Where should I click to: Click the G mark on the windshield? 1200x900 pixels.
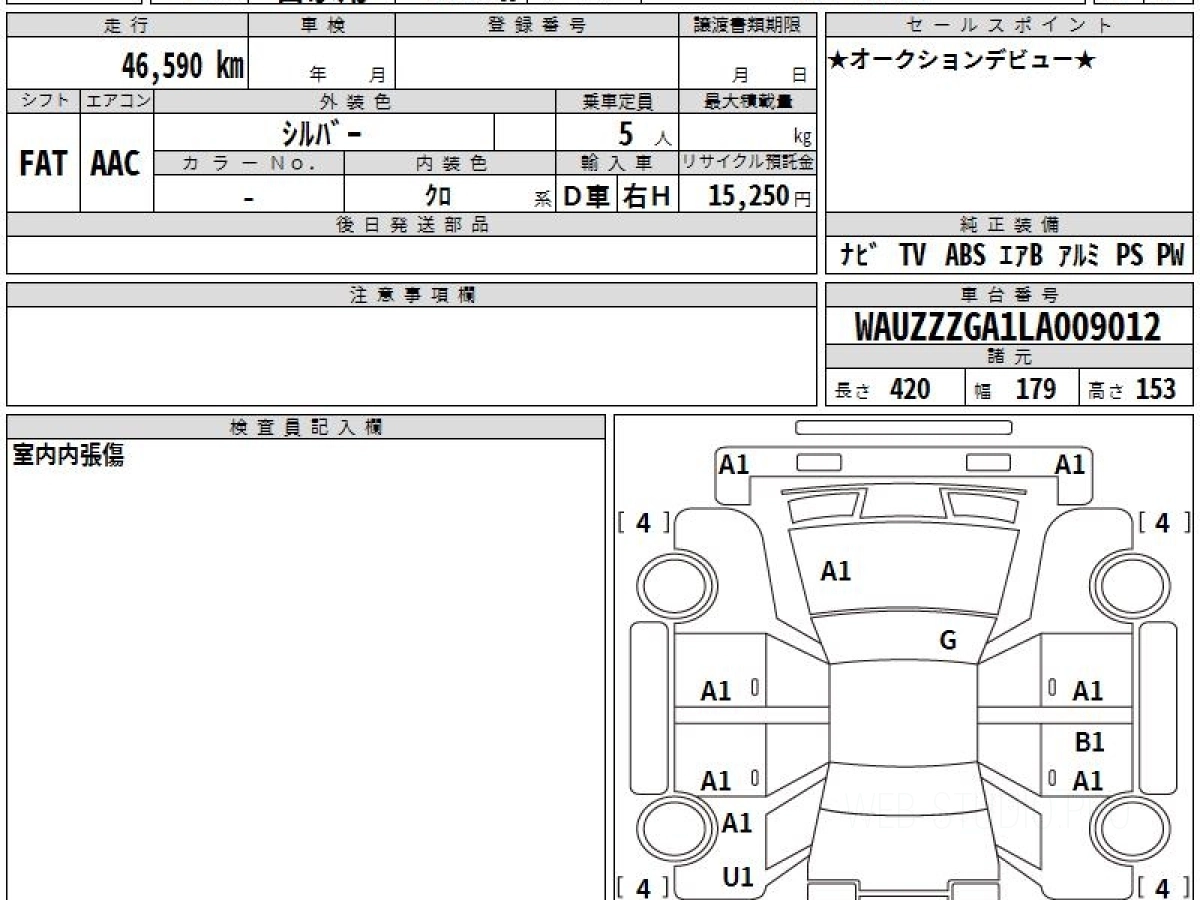[948, 641]
